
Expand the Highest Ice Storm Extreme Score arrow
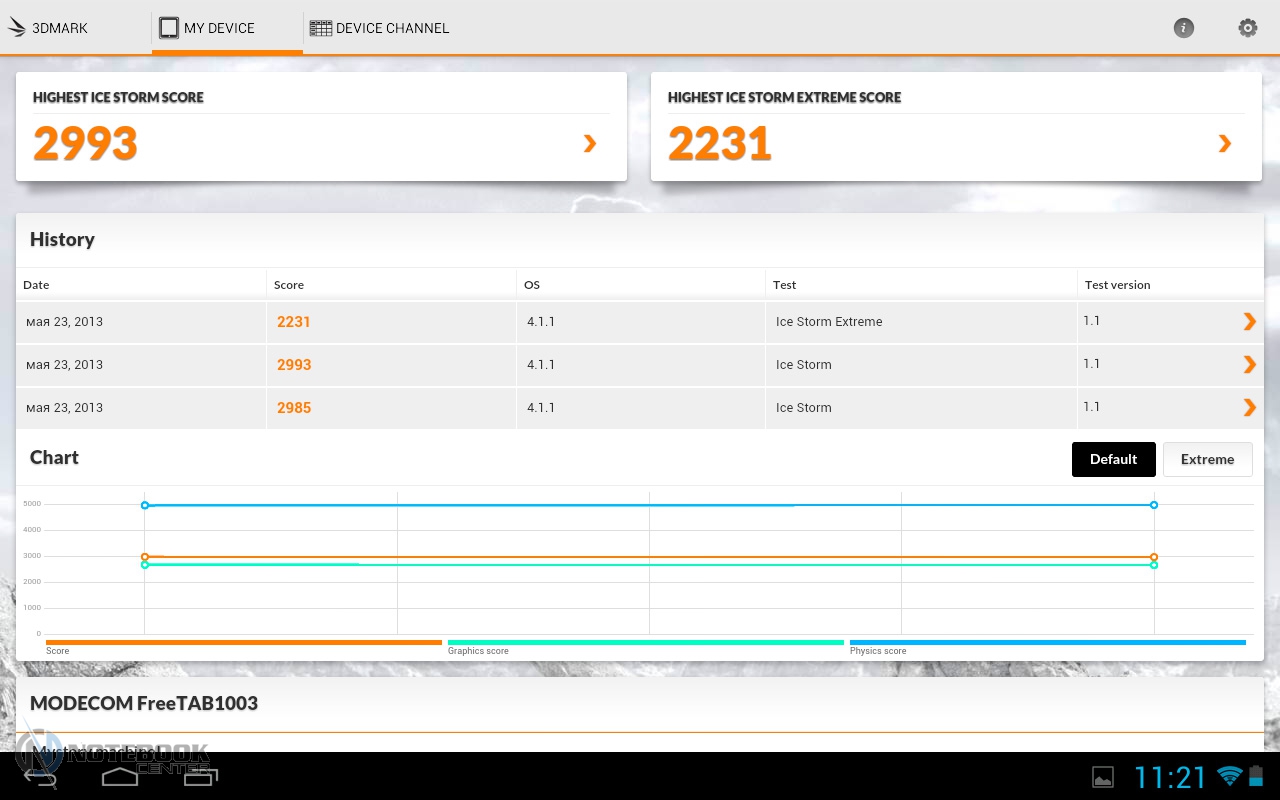(x=1225, y=144)
